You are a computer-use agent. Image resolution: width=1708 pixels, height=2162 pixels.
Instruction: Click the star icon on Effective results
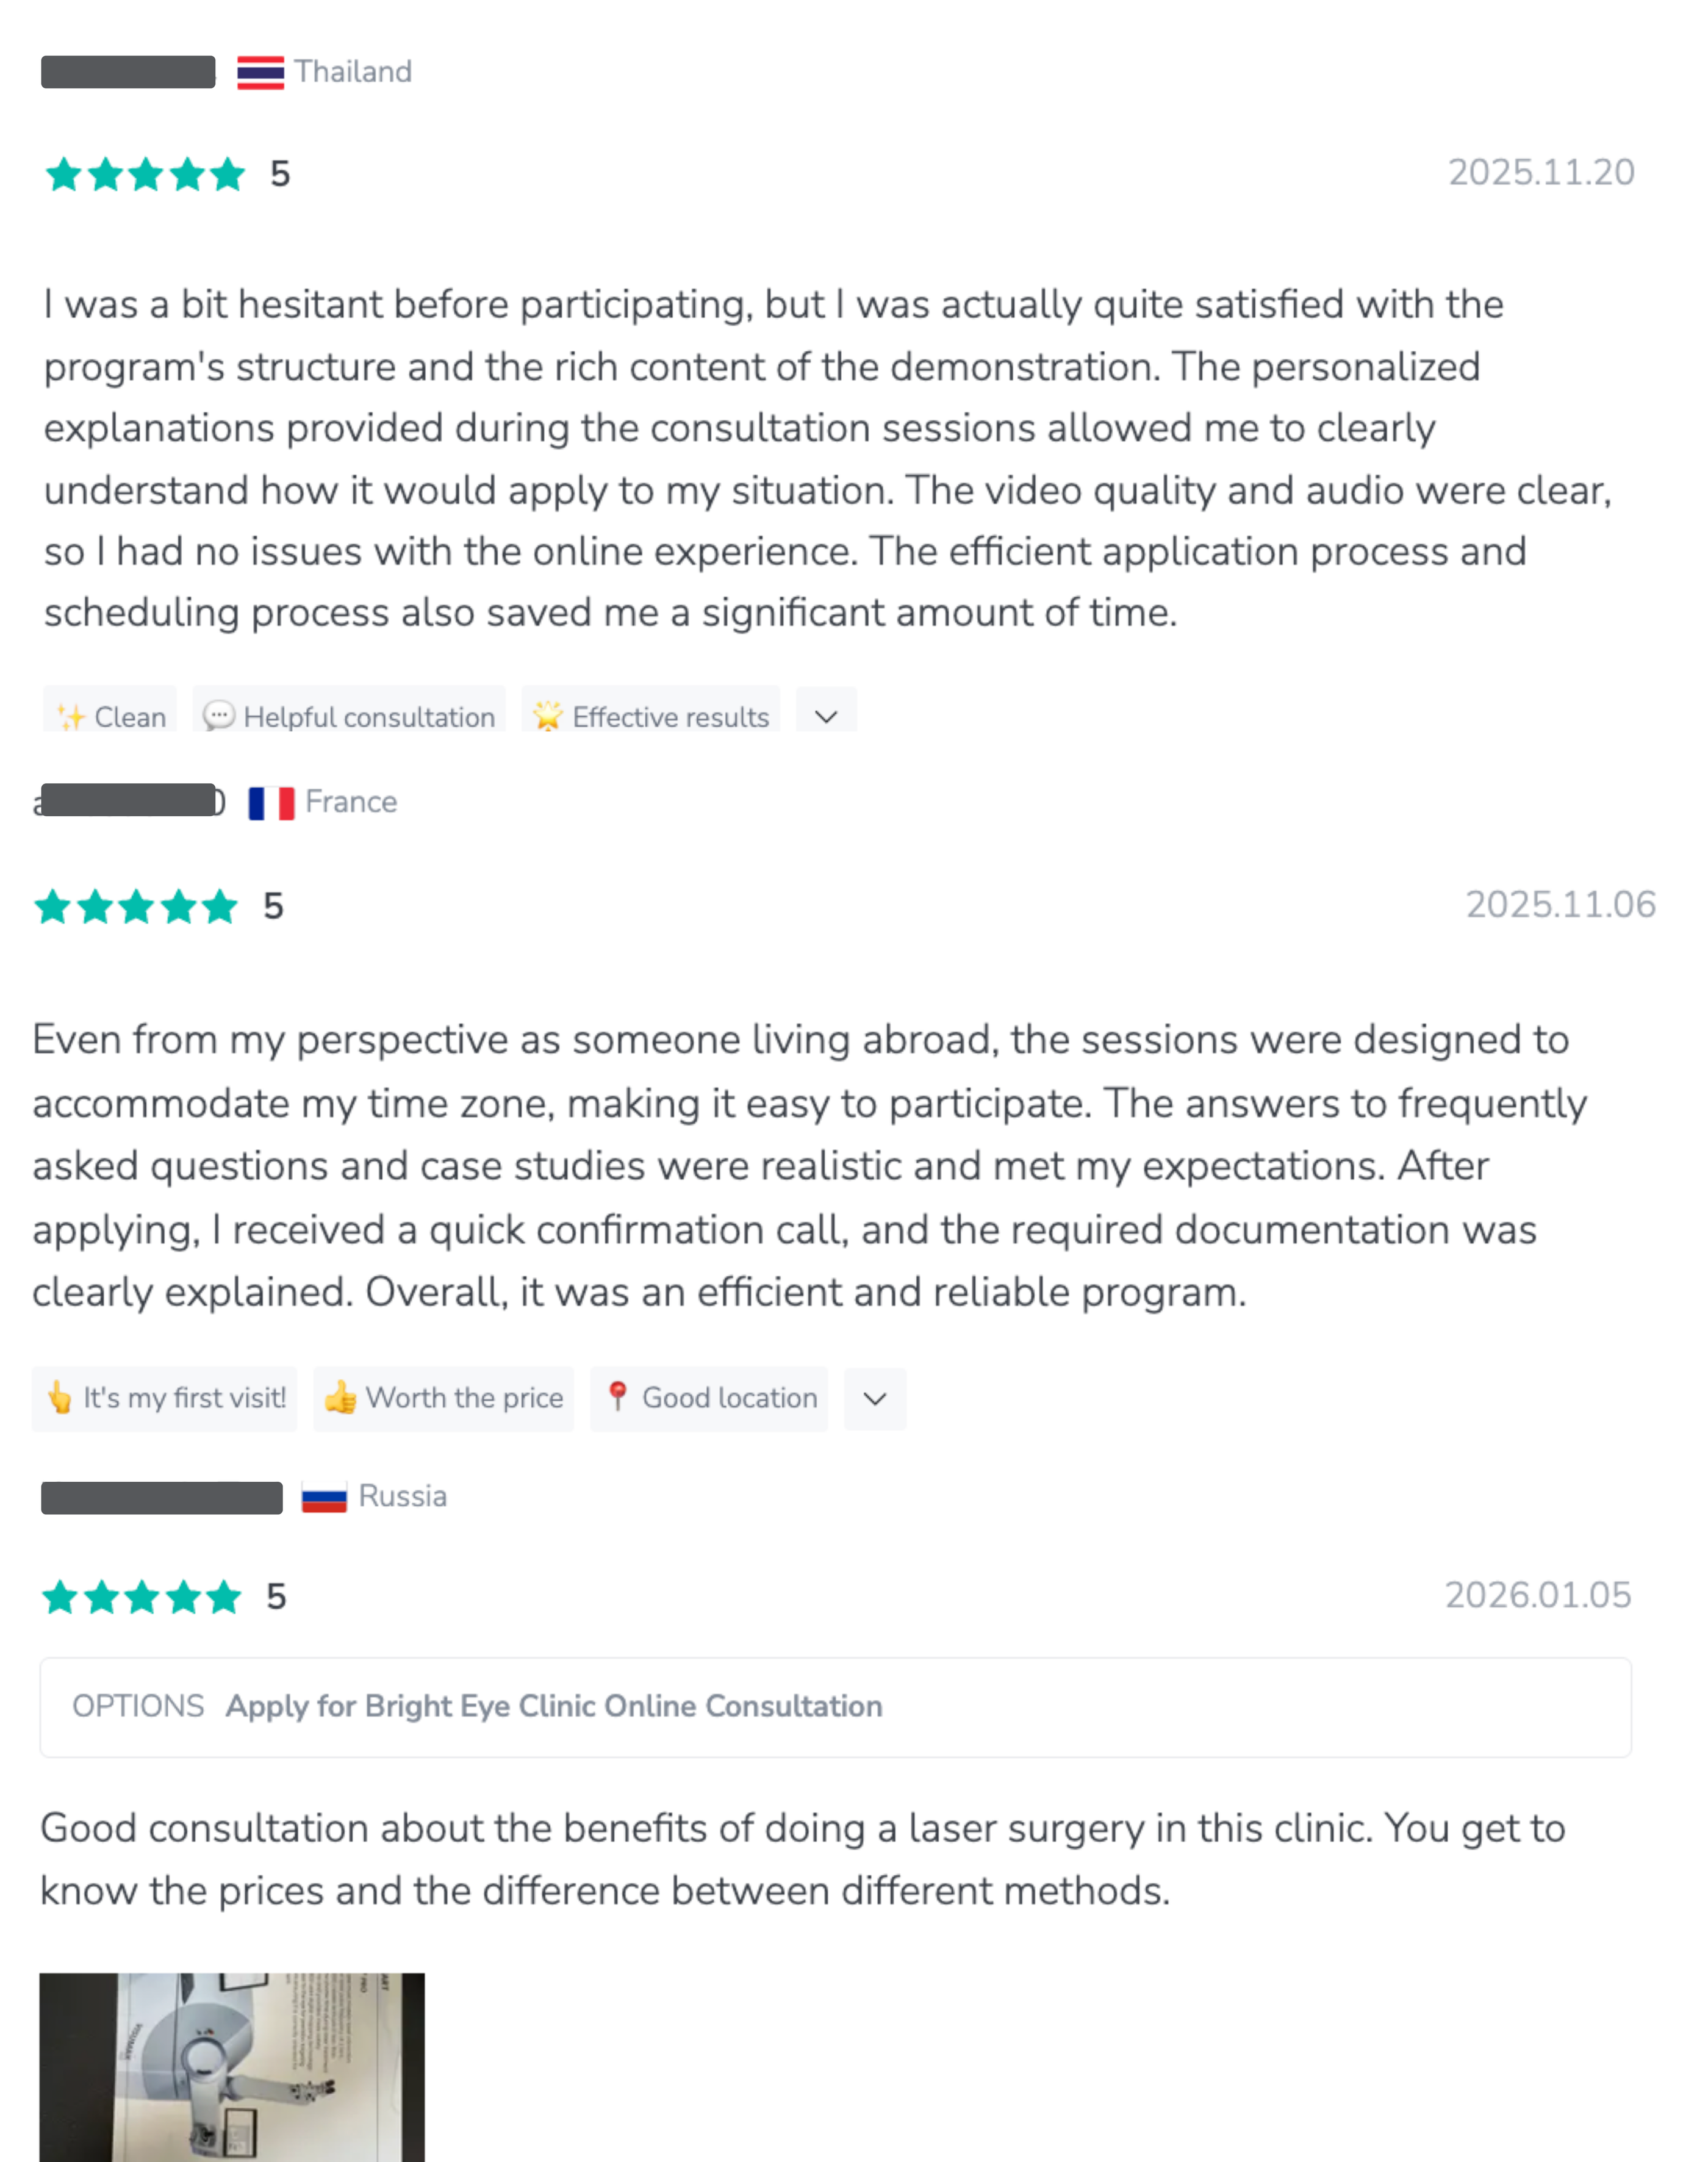(x=547, y=716)
